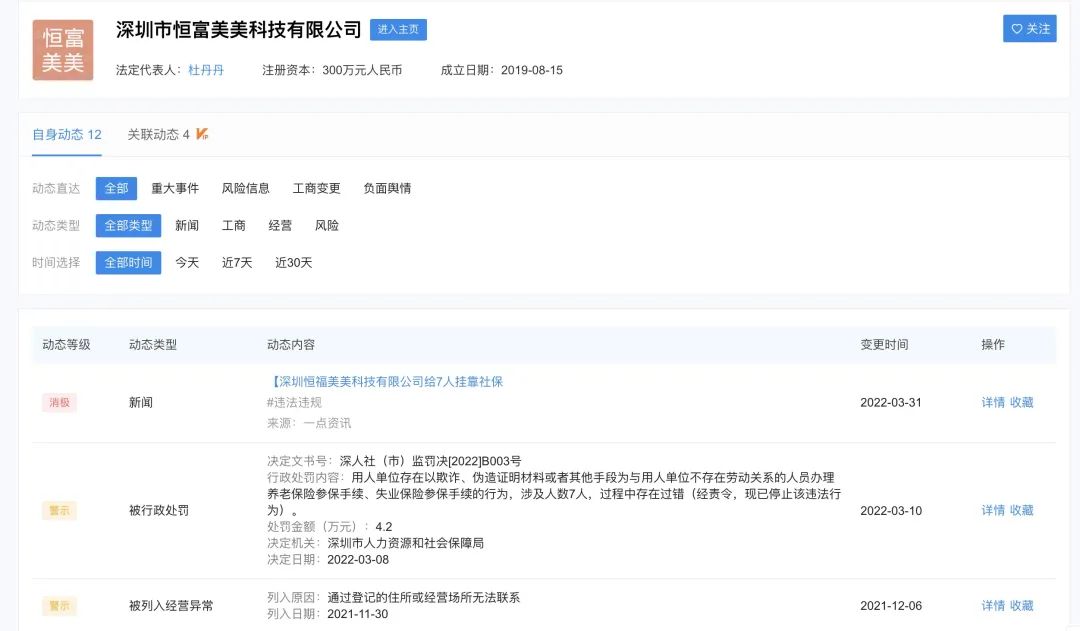The image size is (1080, 631).
Task: Click 收藏 for the 被列入经营异常 row
Action: [1021, 606]
